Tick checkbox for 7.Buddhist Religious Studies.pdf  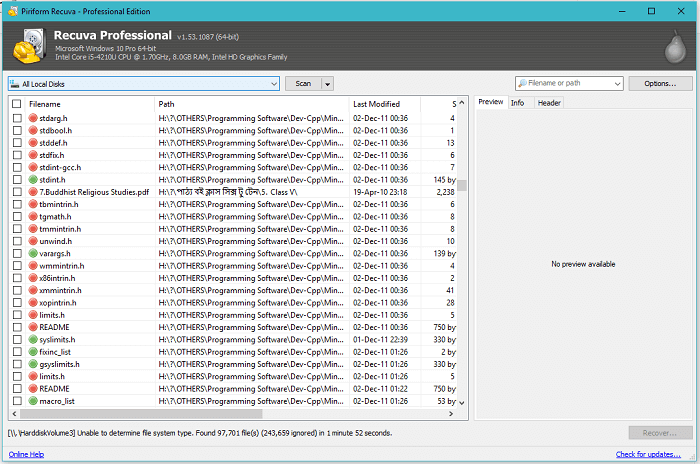coord(17,192)
